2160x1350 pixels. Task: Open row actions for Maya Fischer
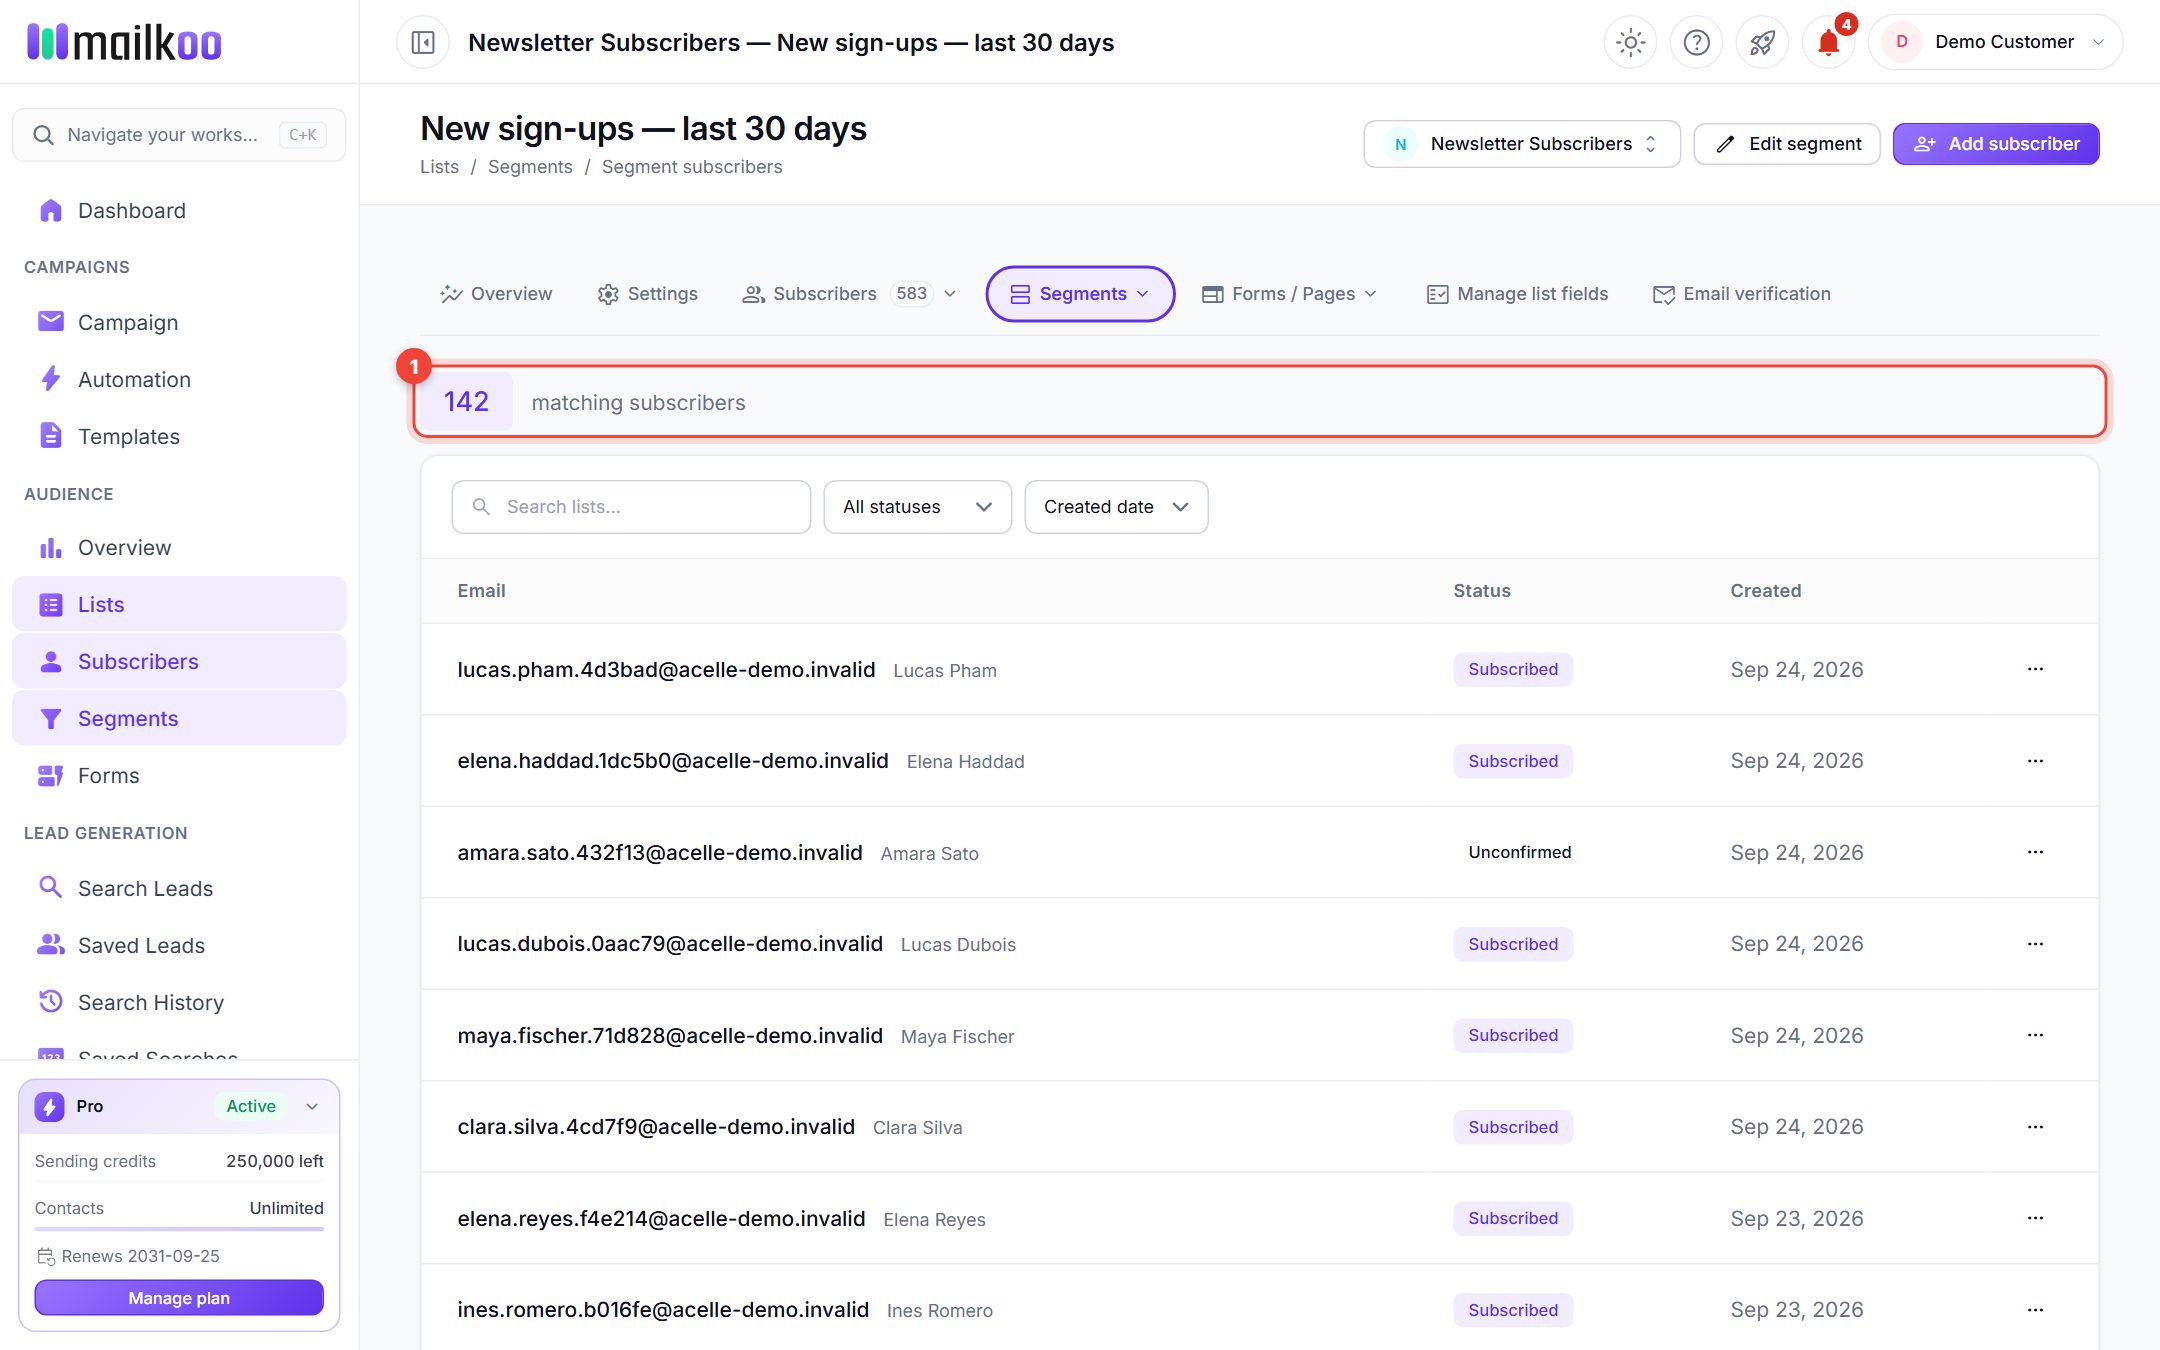coord(2035,1035)
